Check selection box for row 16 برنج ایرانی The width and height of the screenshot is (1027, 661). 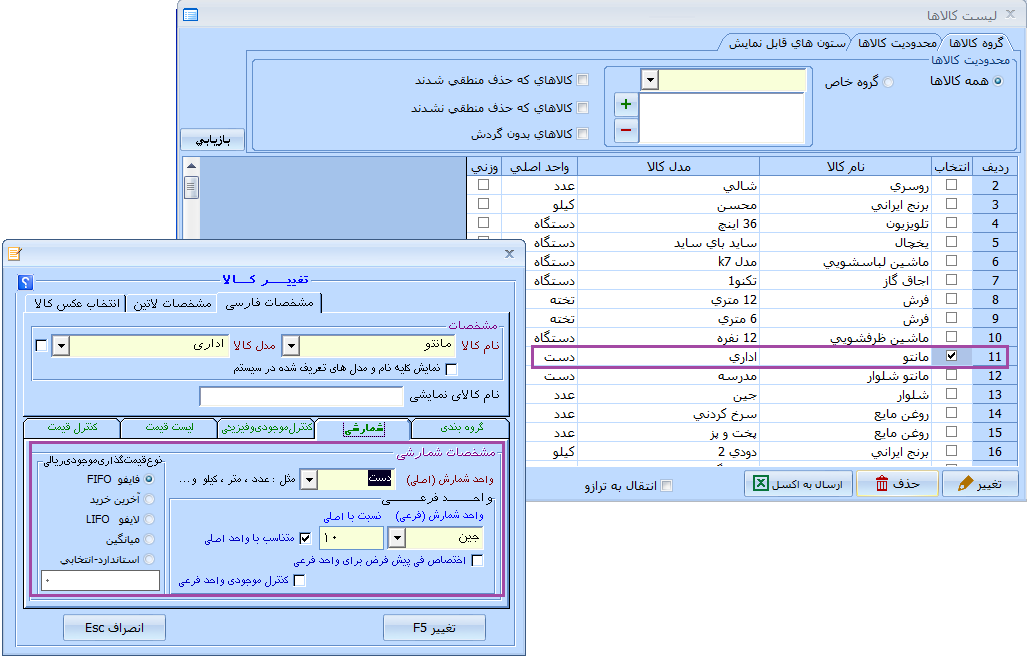point(952,451)
